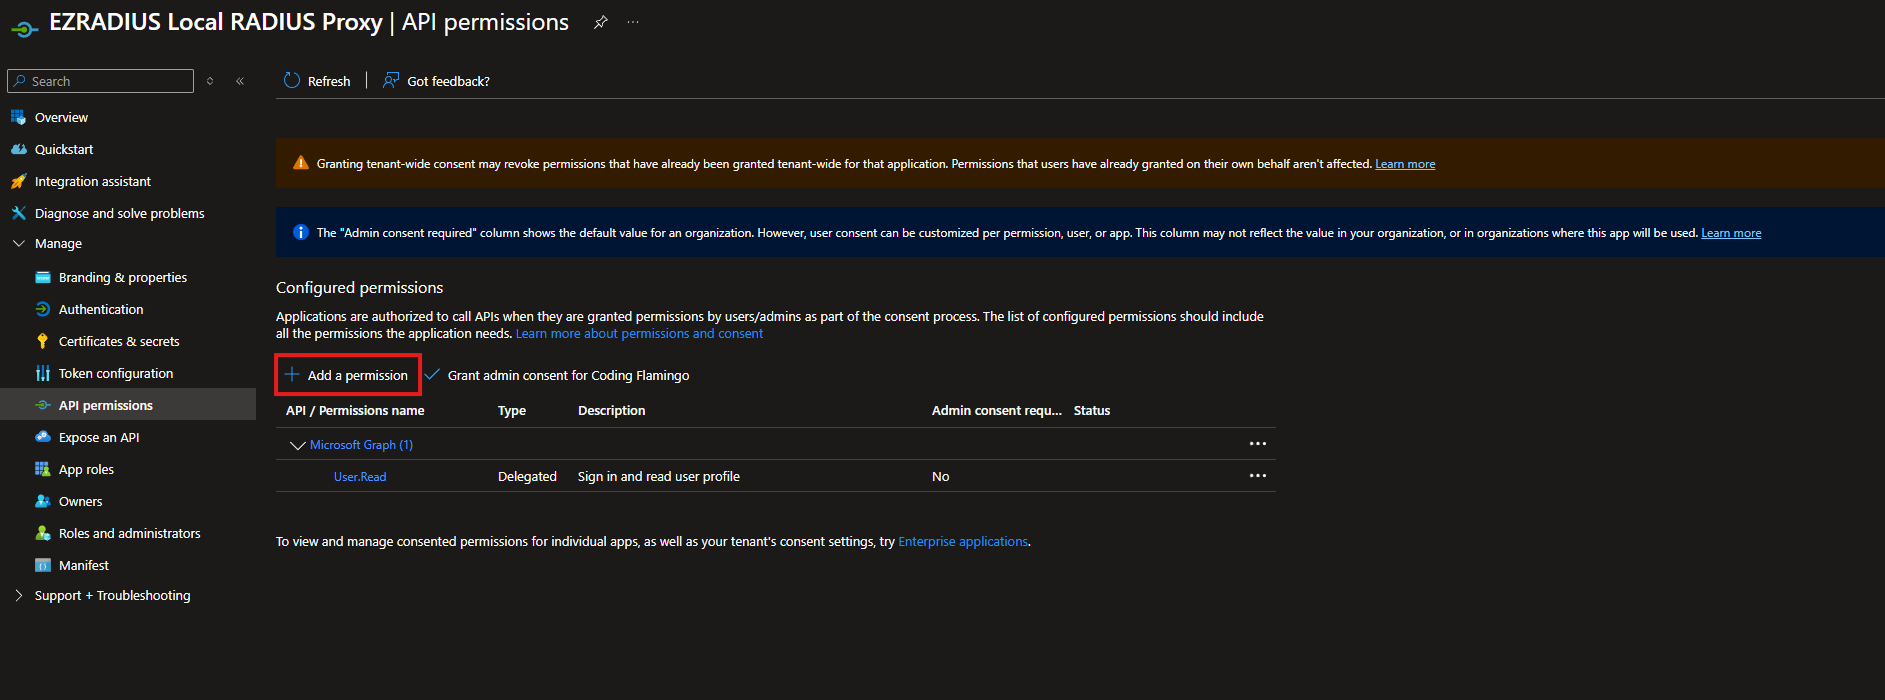This screenshot has height=700, width=1885.
Task: Click the up/down arrows next to the Search box
Action: 210,81
